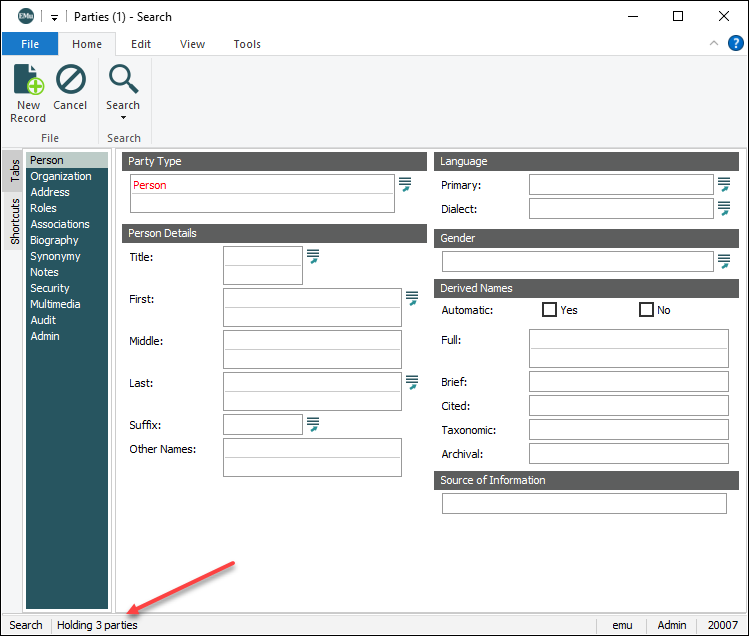749x636 pixels.
Task: Click the Last name input field
Action: pyautogui.click(x=312, y=382)
